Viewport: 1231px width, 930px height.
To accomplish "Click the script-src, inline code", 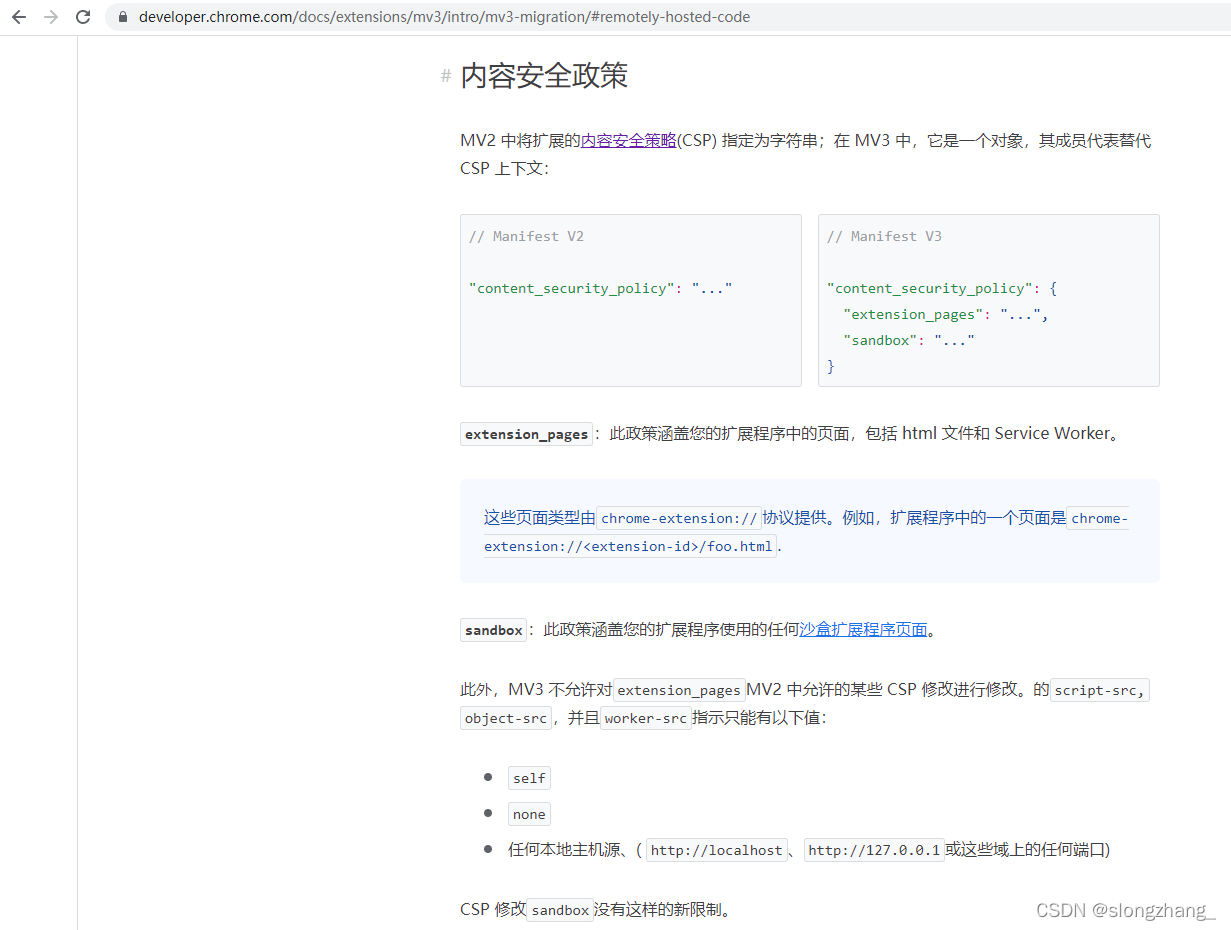I will coord(1100,690).
